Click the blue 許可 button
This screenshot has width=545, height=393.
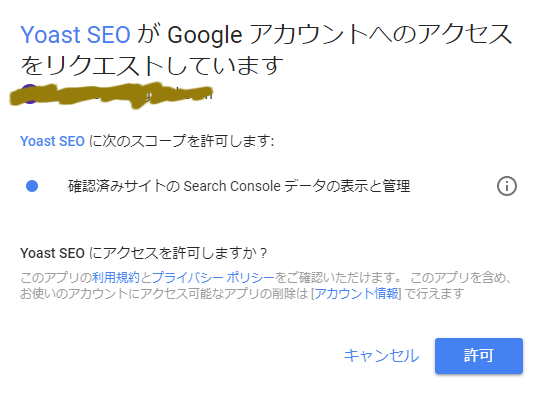479,356
